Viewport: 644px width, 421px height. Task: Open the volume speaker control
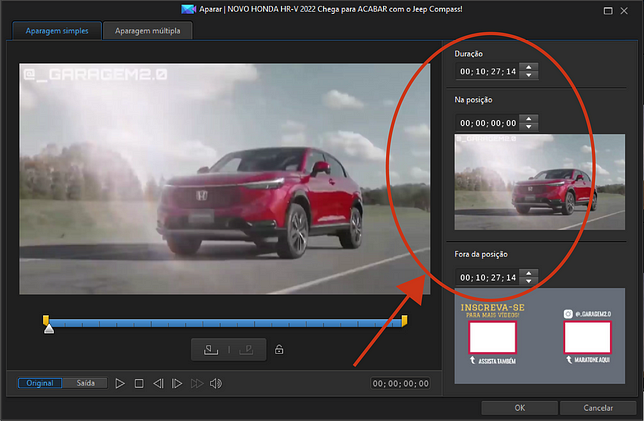(216, 384)
